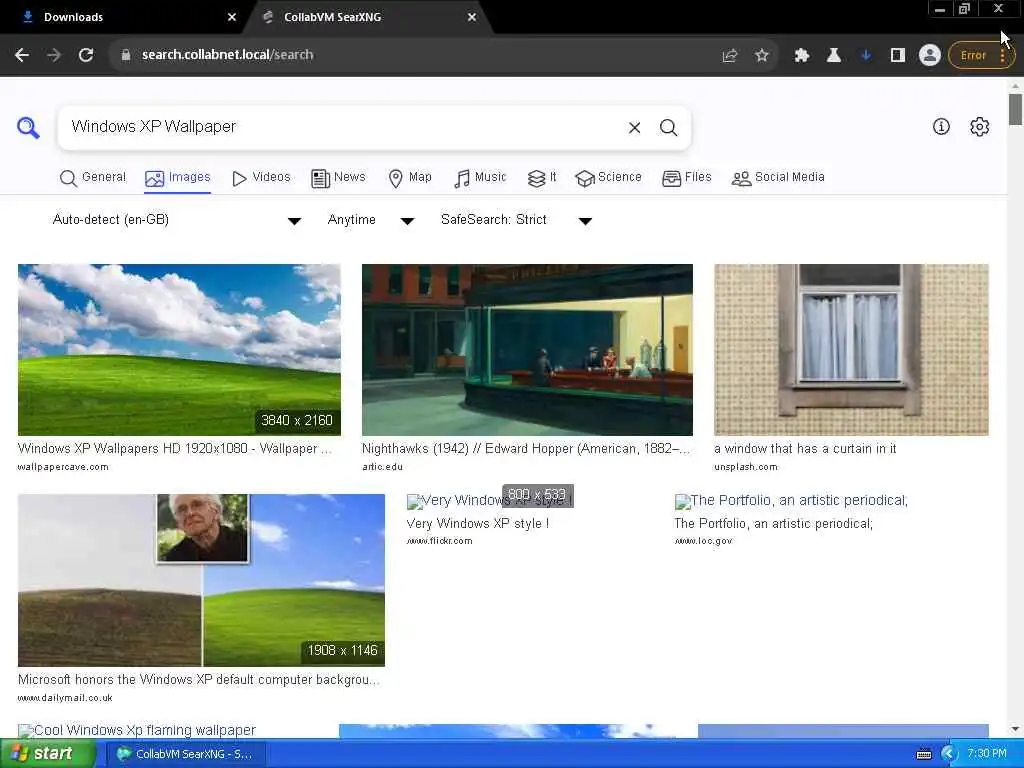Click the forward navigation arrow

(54, 55)
